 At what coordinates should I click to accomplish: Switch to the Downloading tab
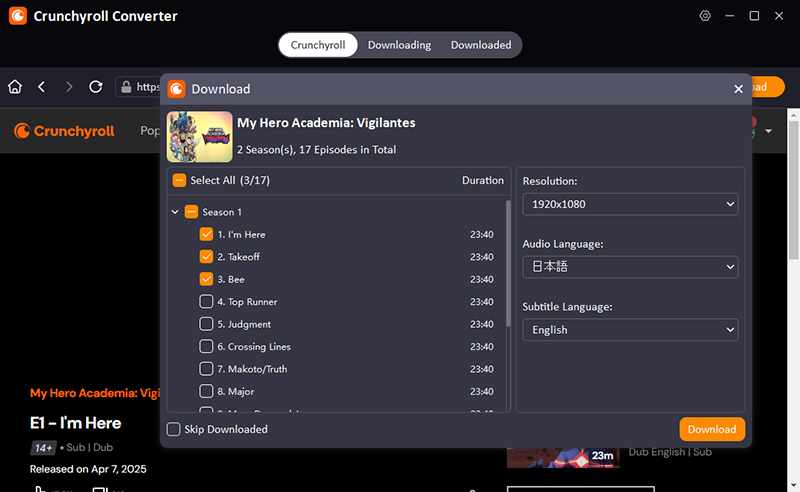pyautogui.click(x=399, y=45)
